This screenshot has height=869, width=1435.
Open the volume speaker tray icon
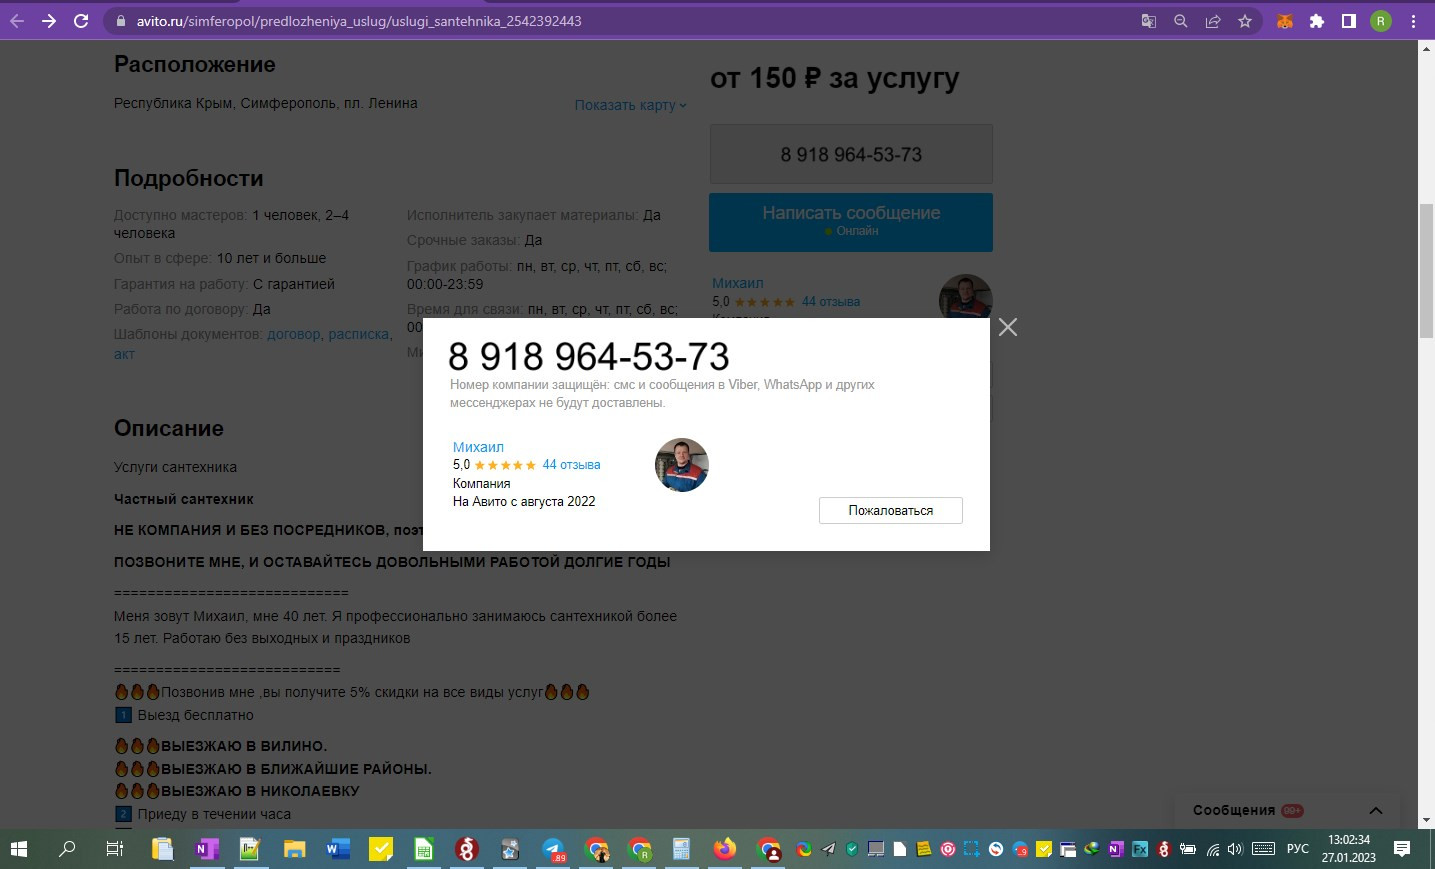(1235, 849)
